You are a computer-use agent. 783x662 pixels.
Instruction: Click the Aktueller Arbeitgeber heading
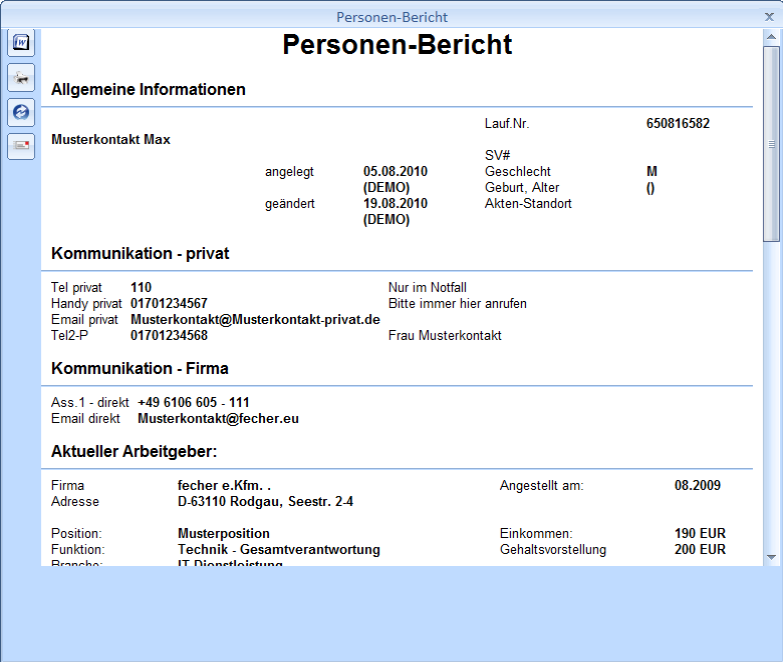coord(134,452)
